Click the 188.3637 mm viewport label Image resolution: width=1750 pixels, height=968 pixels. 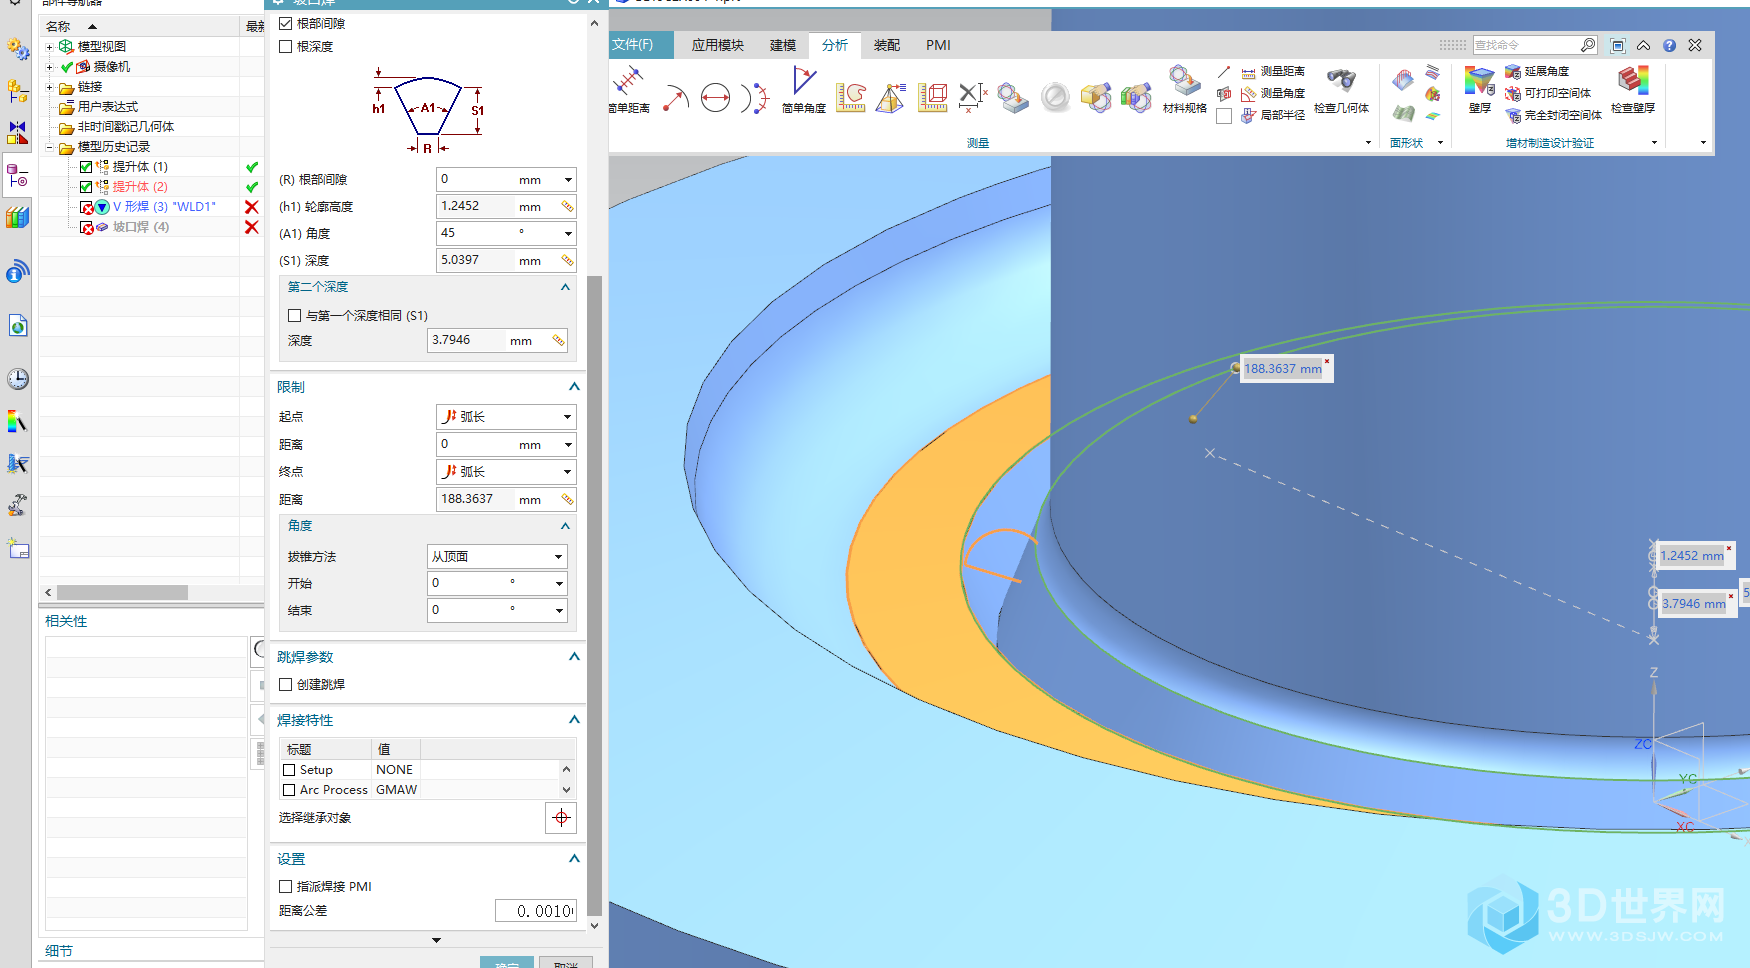(1283, 369)
